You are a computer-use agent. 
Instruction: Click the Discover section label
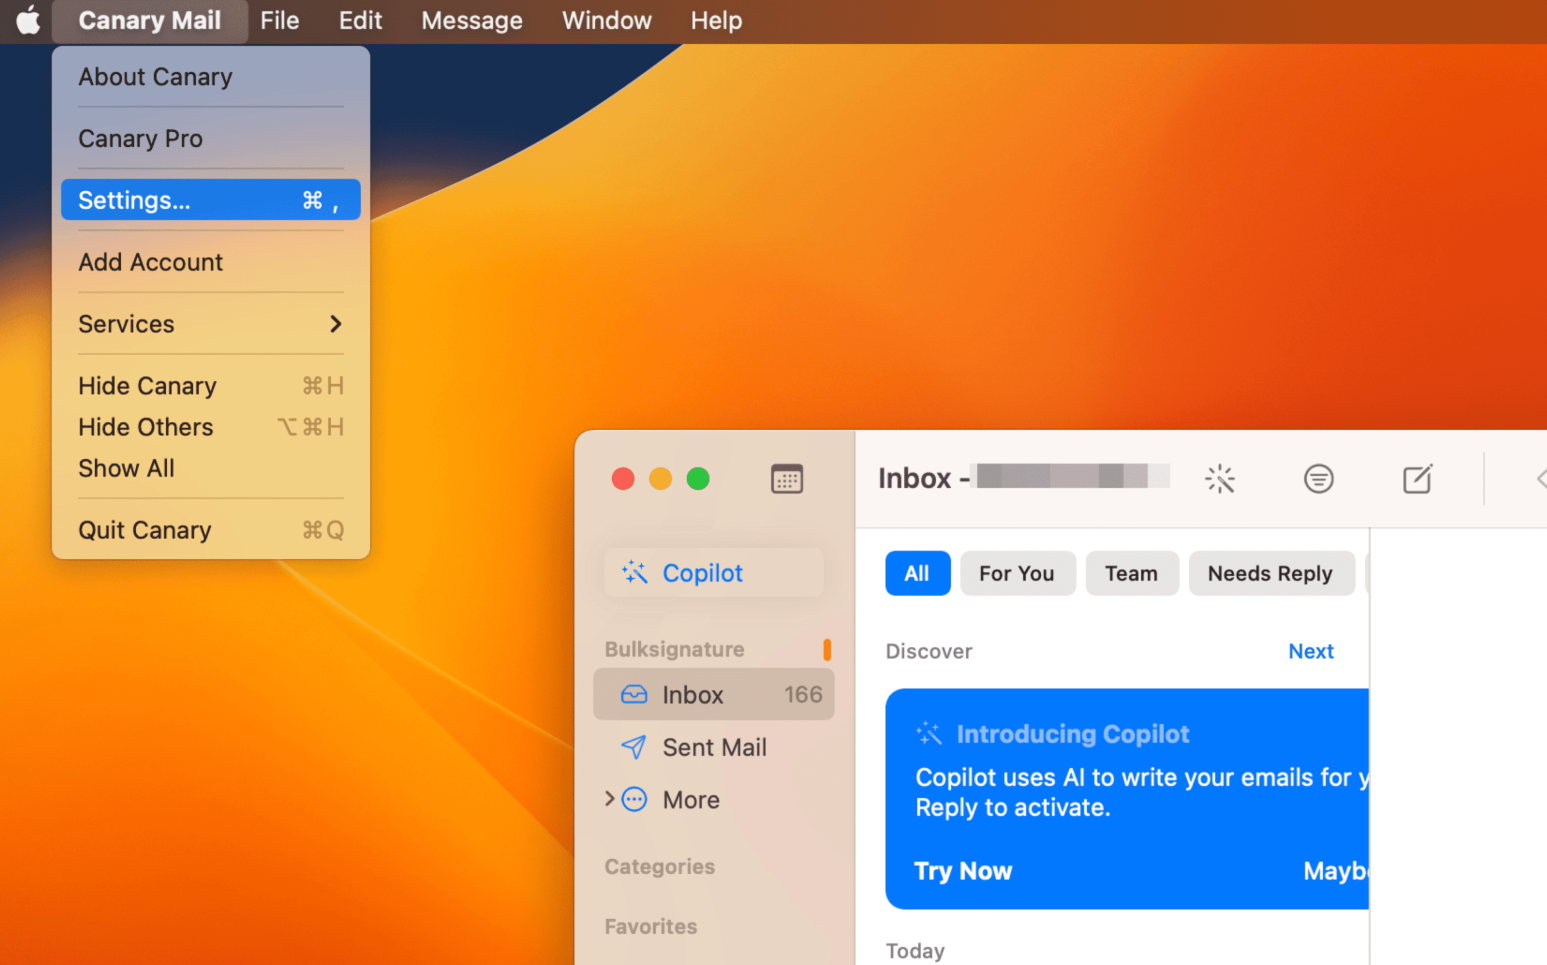(x=928, y=651)
